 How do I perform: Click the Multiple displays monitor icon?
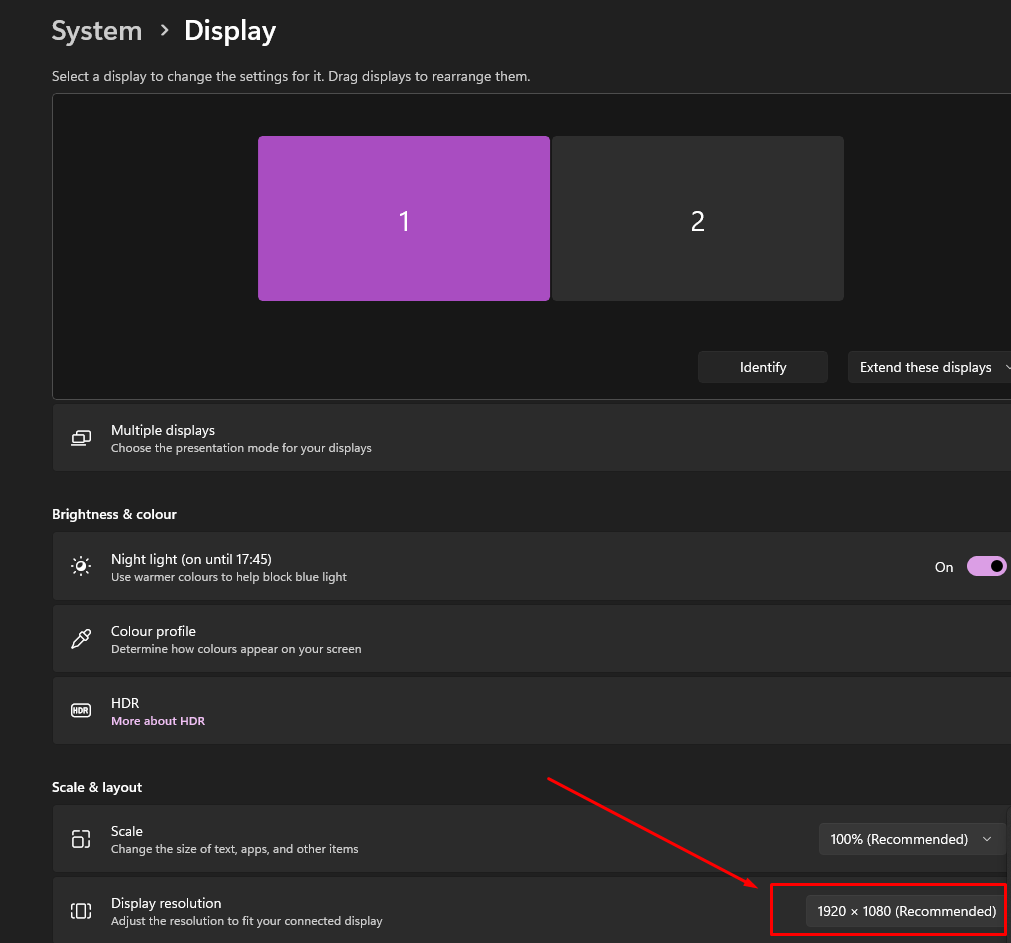click(x=81, y=438)
